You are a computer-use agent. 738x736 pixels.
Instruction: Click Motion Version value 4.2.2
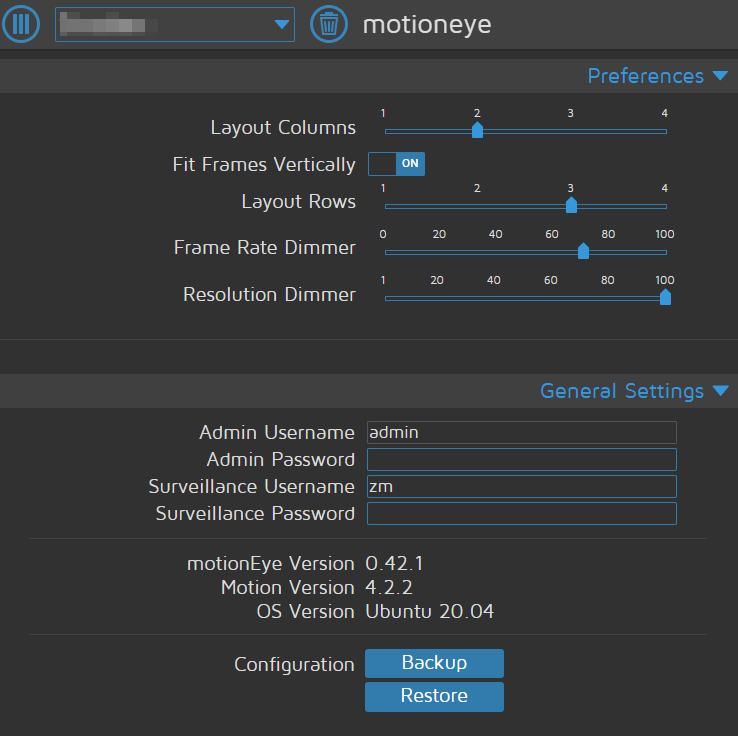click(389, 587)
